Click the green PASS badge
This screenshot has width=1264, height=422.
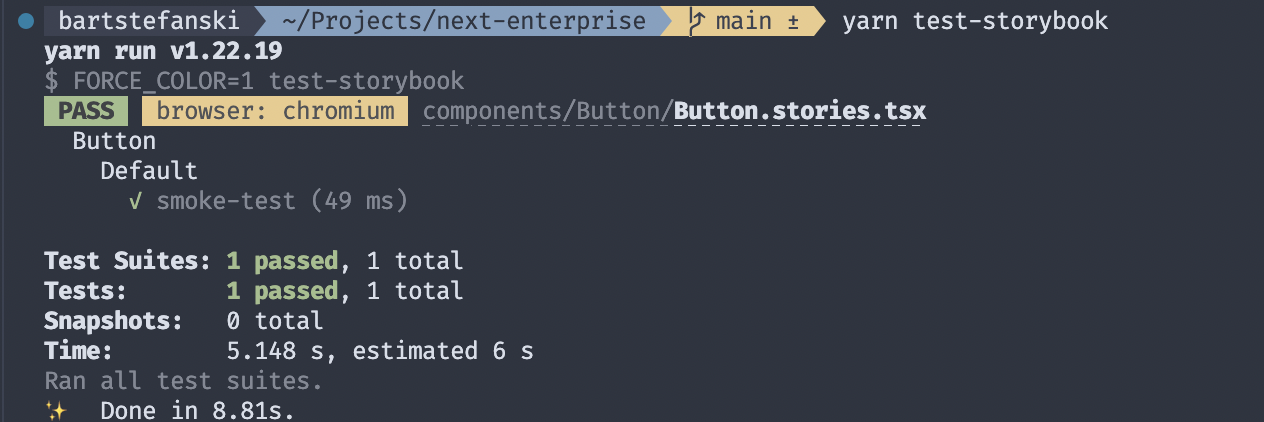point(86,111)
